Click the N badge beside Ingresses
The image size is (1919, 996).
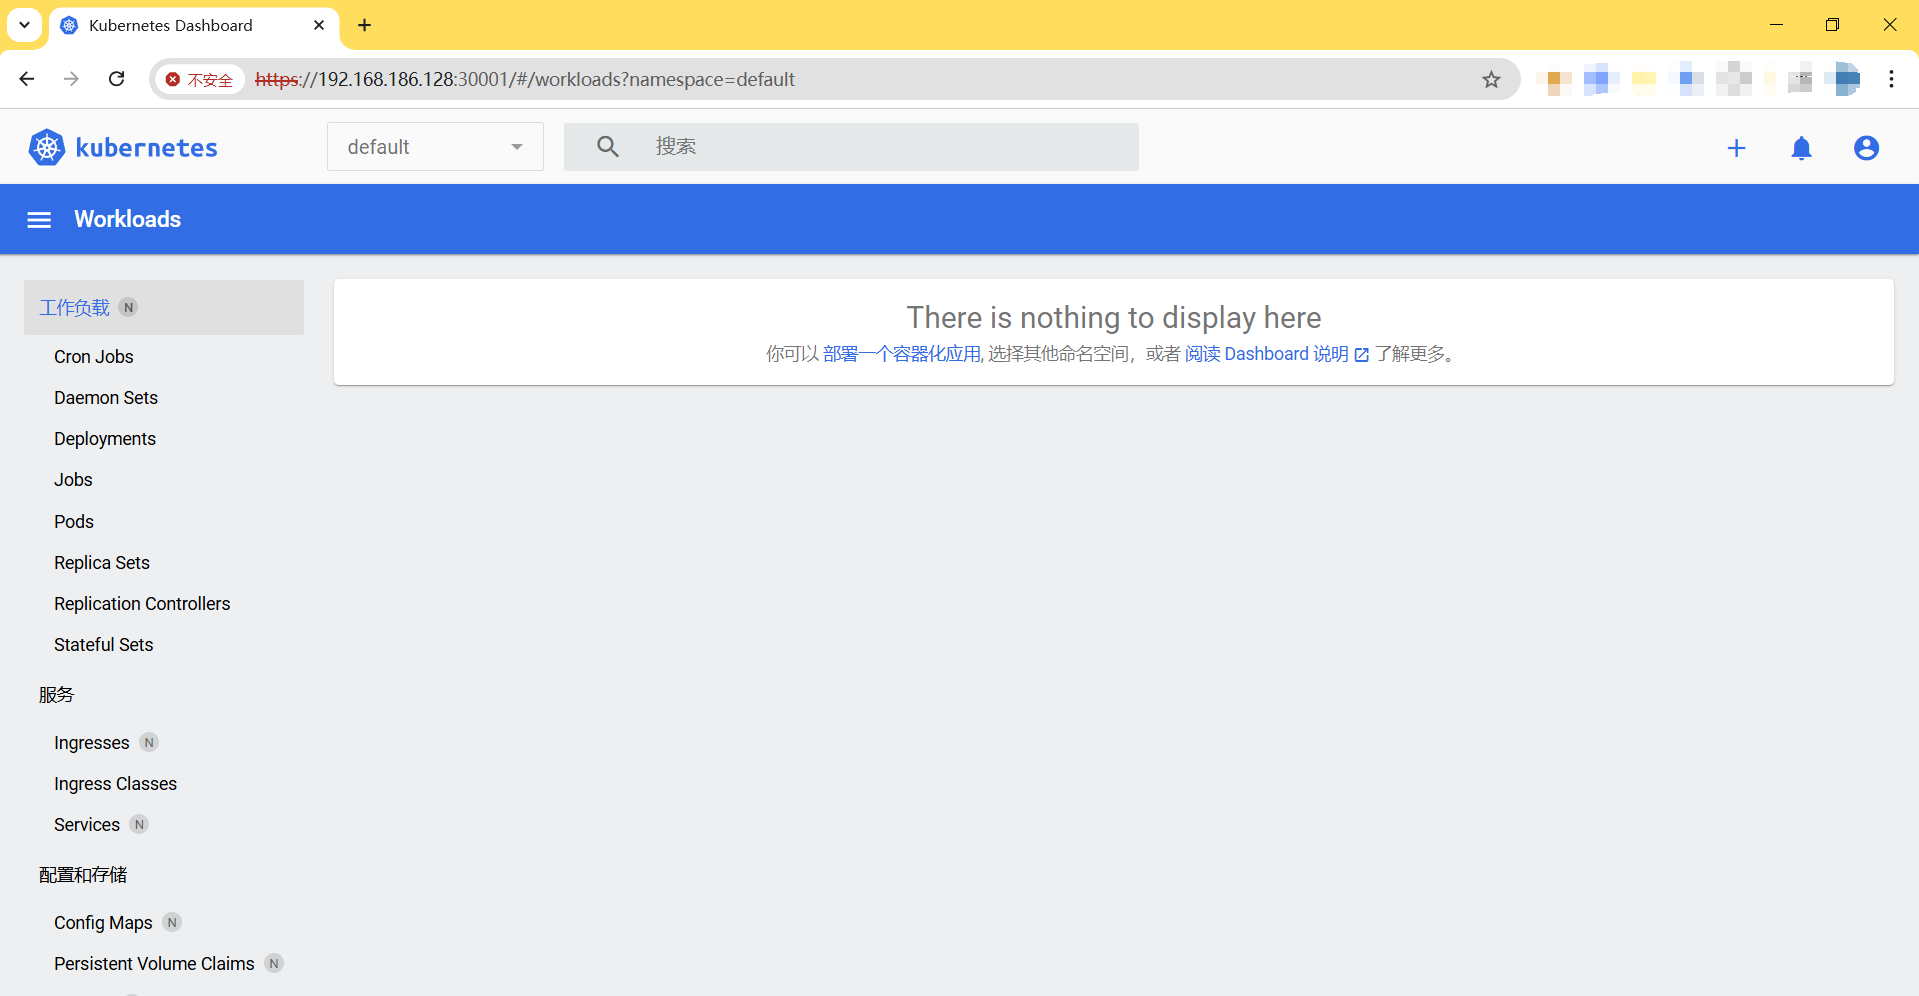pos(149,743)
